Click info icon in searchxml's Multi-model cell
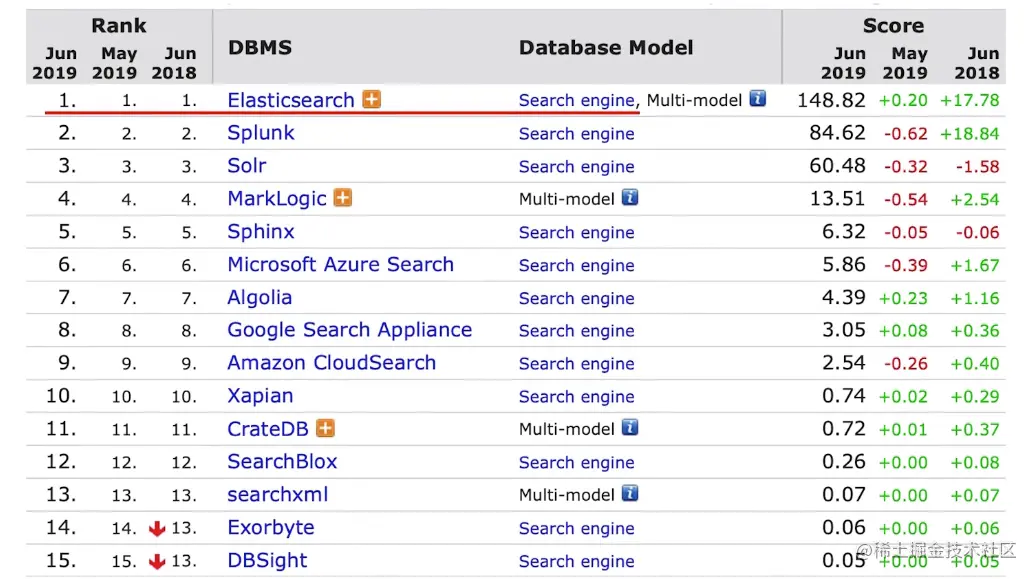Image resolution: width=1035 pixels, height=579 pixels. point(630,494)
